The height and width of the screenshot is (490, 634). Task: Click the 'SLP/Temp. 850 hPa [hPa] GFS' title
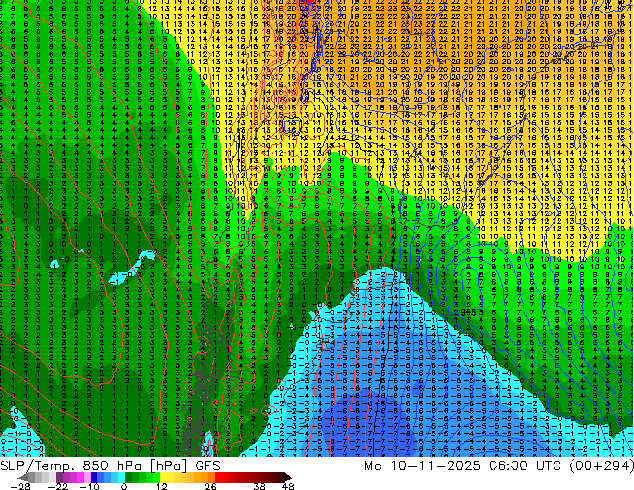[x=110, y=466]
